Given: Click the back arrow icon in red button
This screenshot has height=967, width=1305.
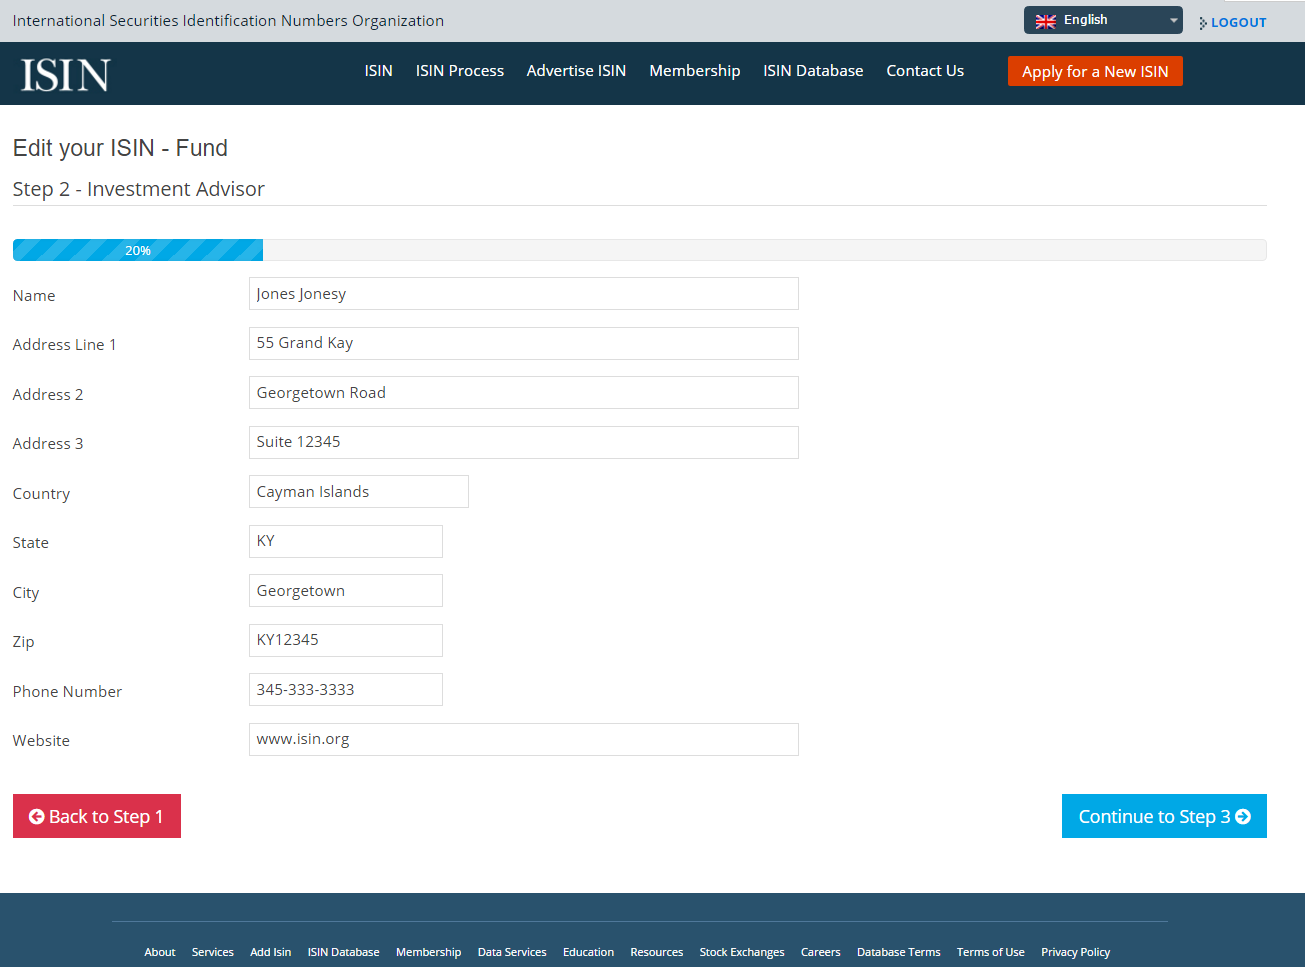Looking at the screenshot, I should tap(36, 816).
